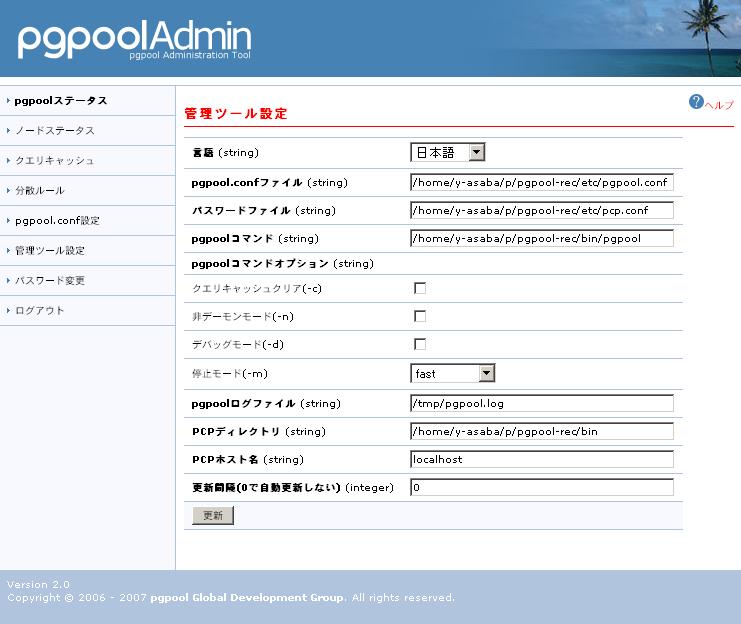The width and height of the screenshot is (741, 624).
Task: Click the ヘルプ help link
Action: (x=719, y=105)
